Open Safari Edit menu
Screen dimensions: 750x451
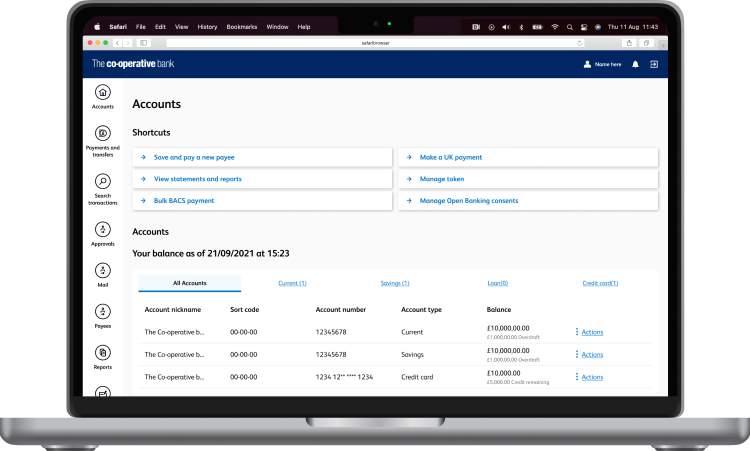point(160,27)
